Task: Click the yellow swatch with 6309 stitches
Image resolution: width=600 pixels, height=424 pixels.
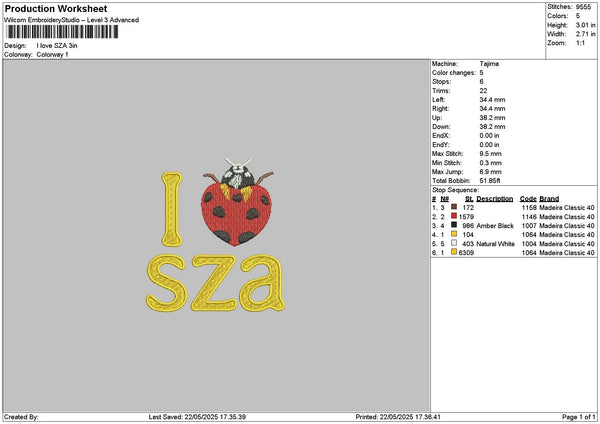Action: coord(454,252)
